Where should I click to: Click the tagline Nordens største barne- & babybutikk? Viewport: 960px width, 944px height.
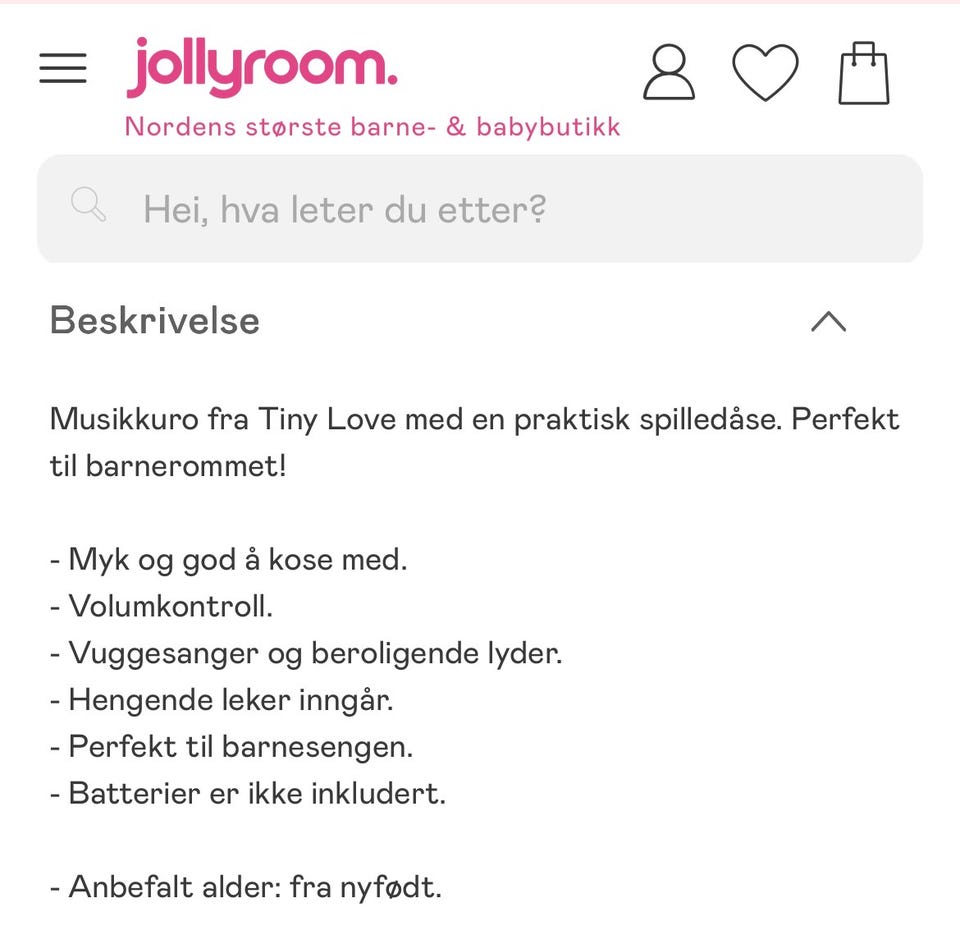point(372,126)
